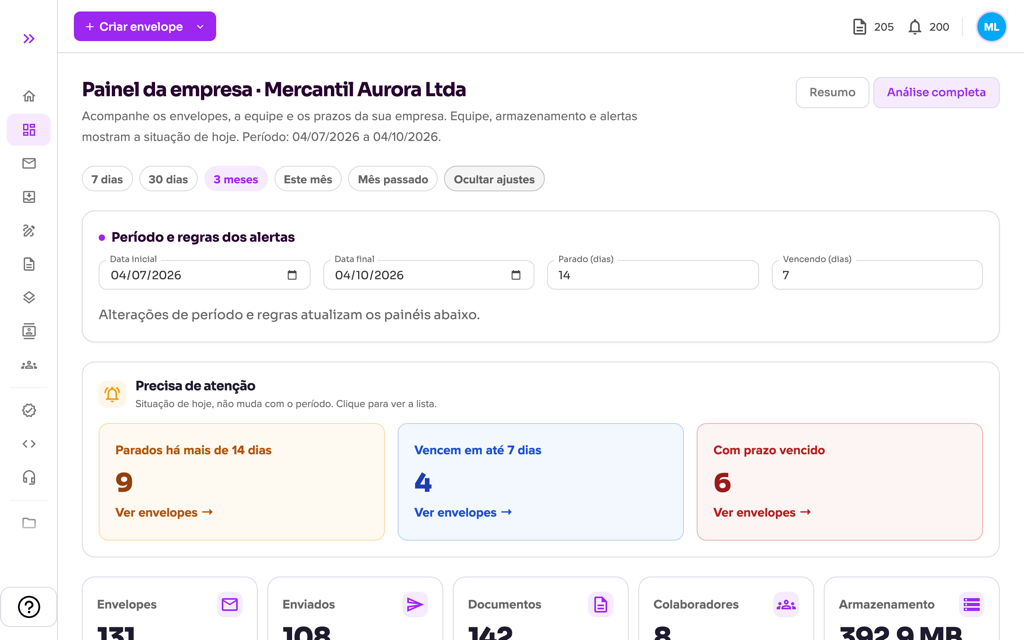The width and height of the screenshot is (1024, 640).
Task: Select the Mês passado period chip
Action: (x=393, y=179)
